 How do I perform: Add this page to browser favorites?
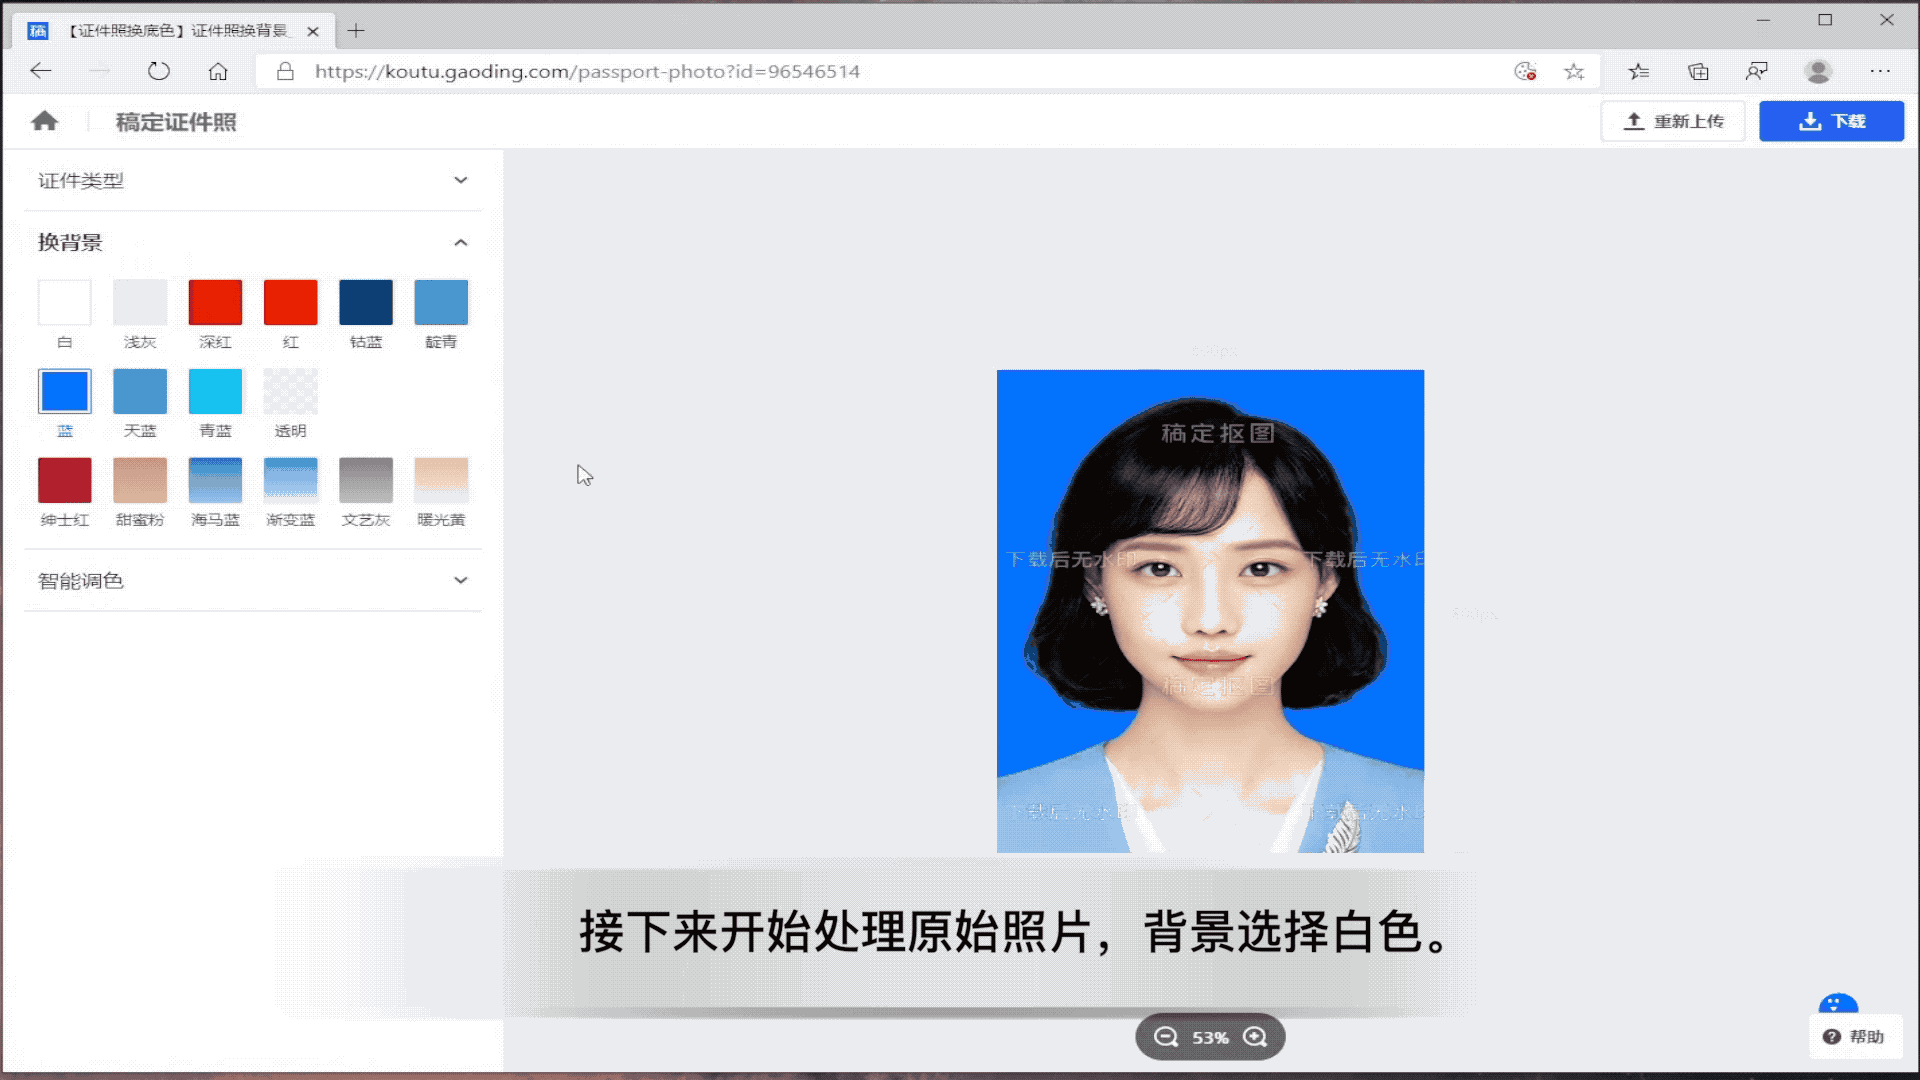[x=1574, y=71]
